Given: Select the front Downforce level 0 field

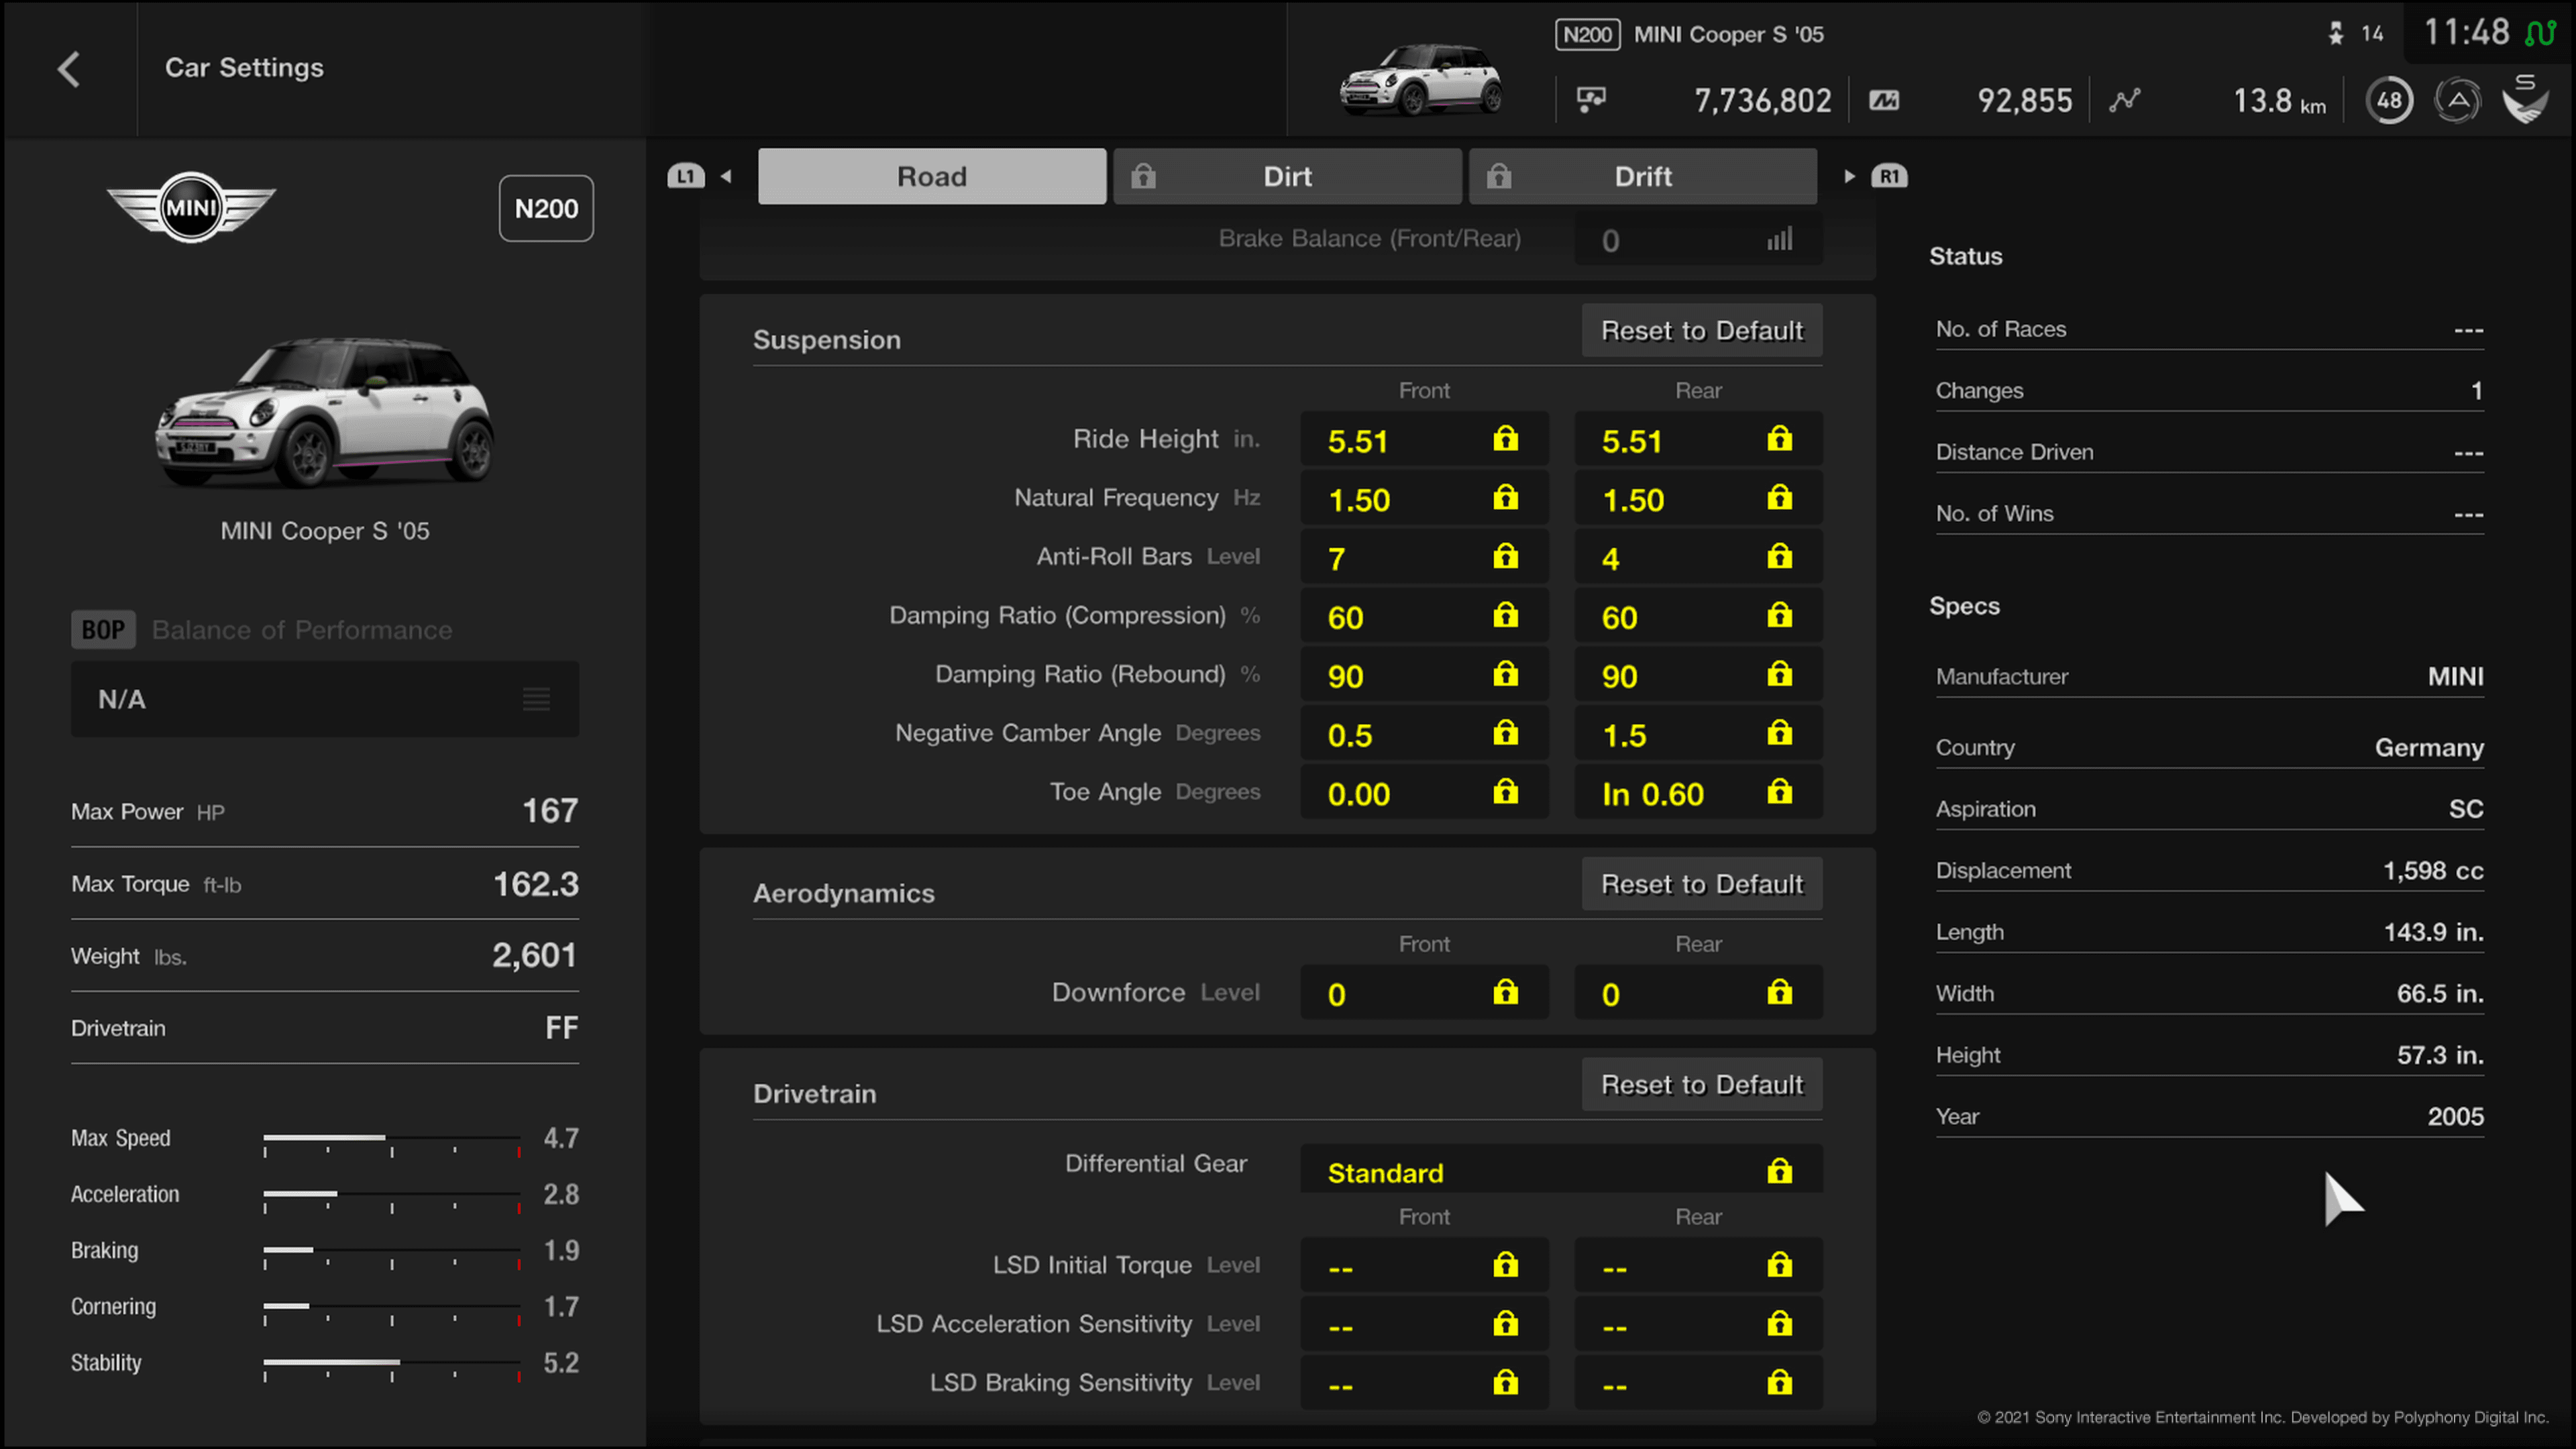Looking at the screenshot, I should (1424, 993).
